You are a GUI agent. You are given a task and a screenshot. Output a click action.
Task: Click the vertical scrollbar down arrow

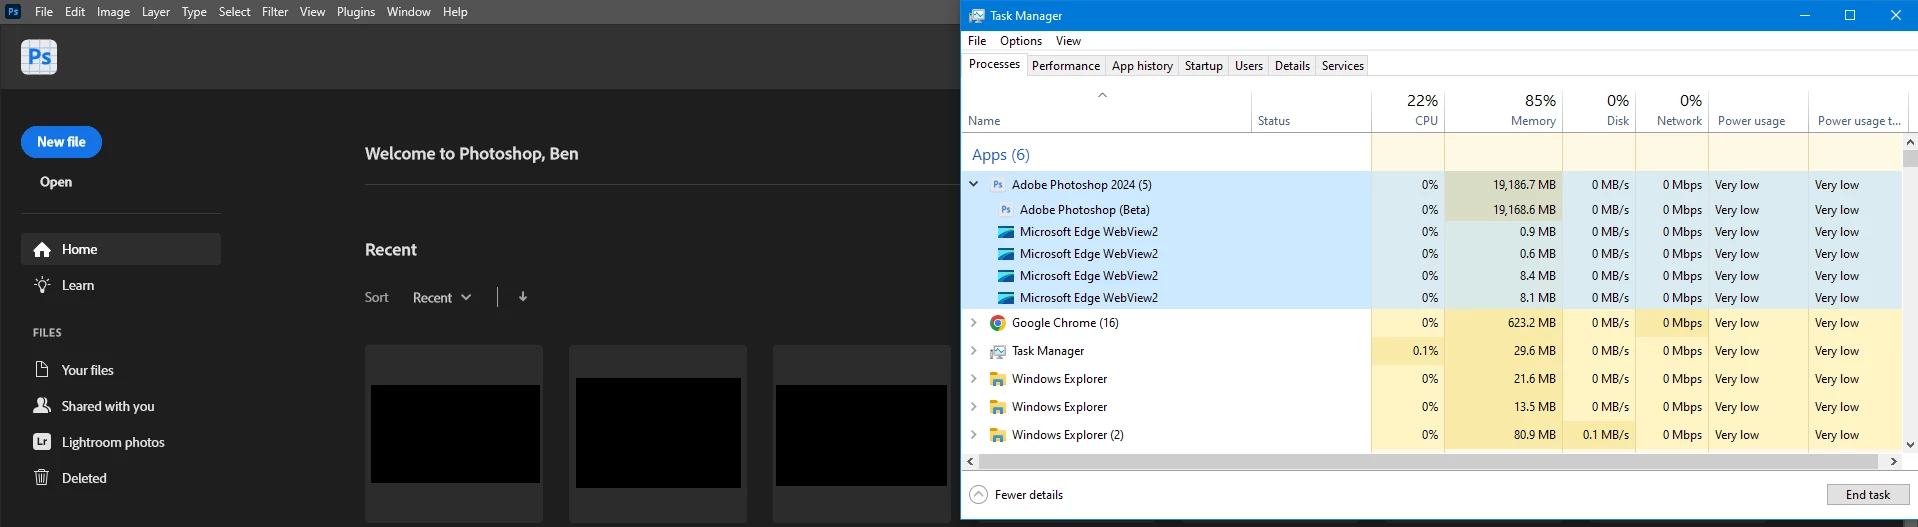(1910, 445)
